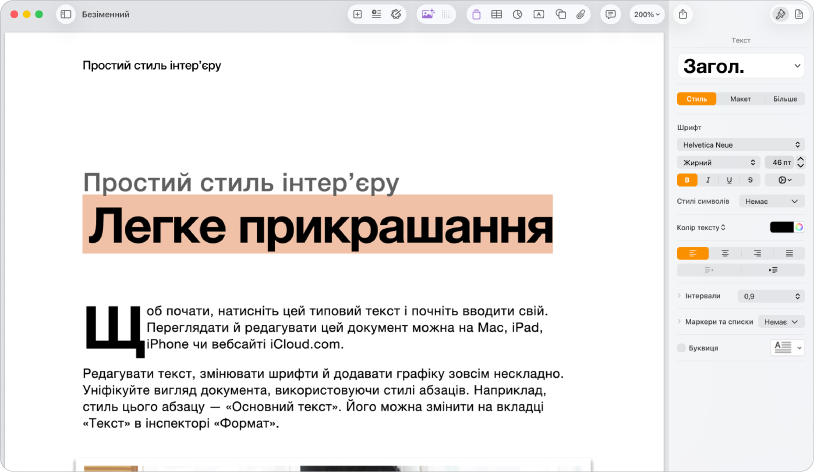Click the dimmed grid icon beside the image icon

446,15
